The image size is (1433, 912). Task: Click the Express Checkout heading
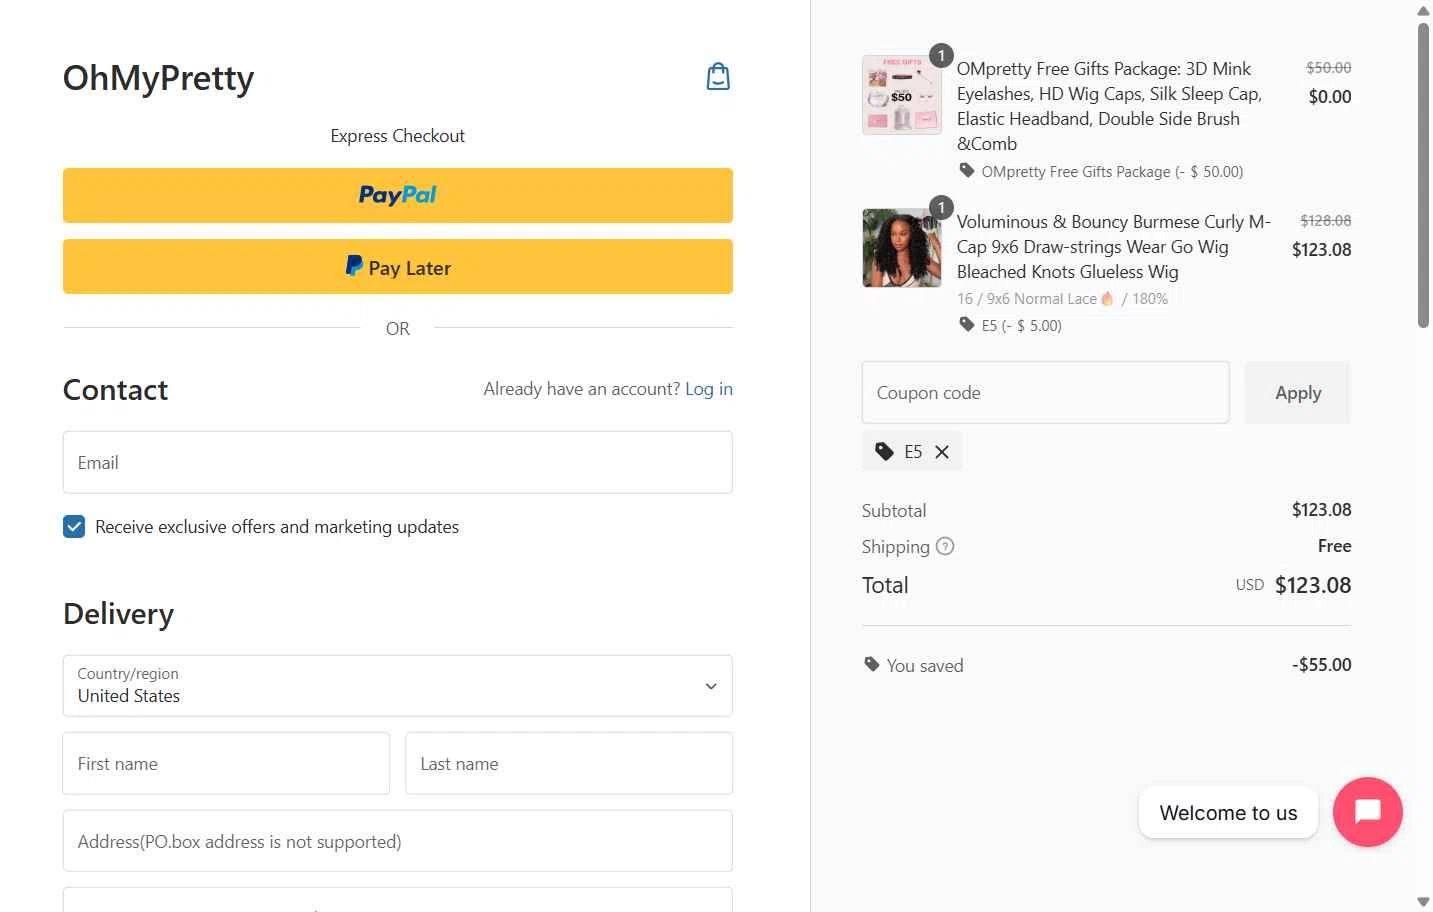coord(398,136)
